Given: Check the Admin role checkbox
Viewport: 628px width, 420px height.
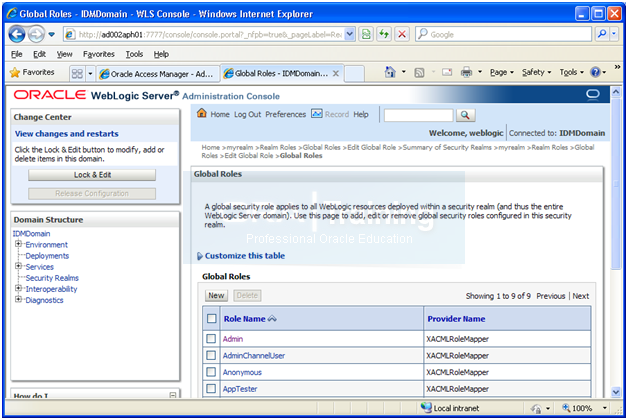Looking at the screenshot, I should click(x=211, y=339).
